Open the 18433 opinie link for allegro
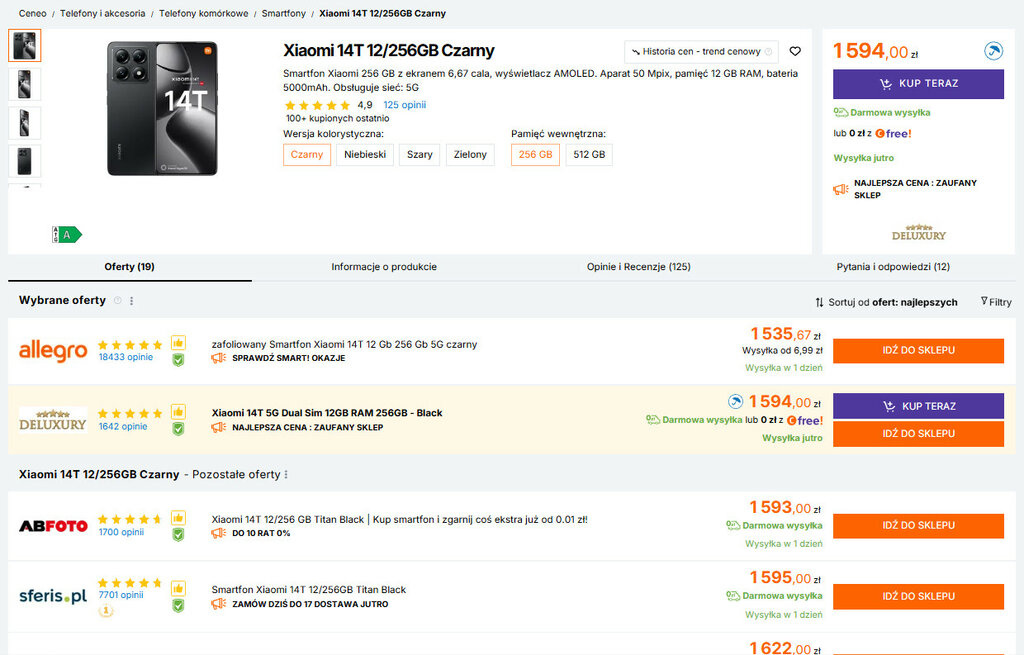1024x655 pixels. pyautogui.click(x=125, y=357)
